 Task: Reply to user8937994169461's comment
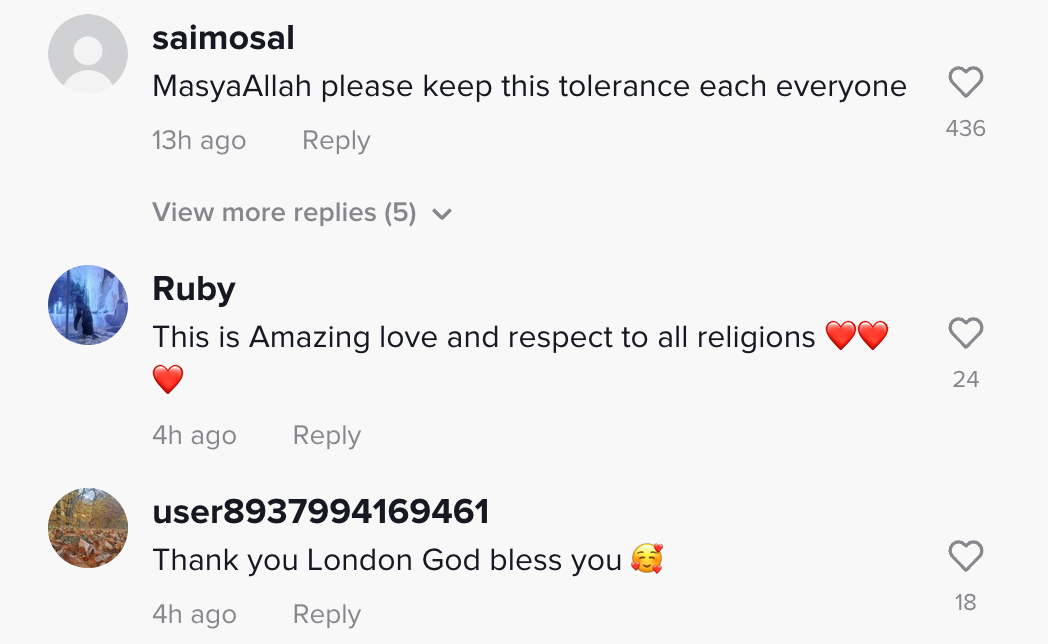[x=326, y=614]
